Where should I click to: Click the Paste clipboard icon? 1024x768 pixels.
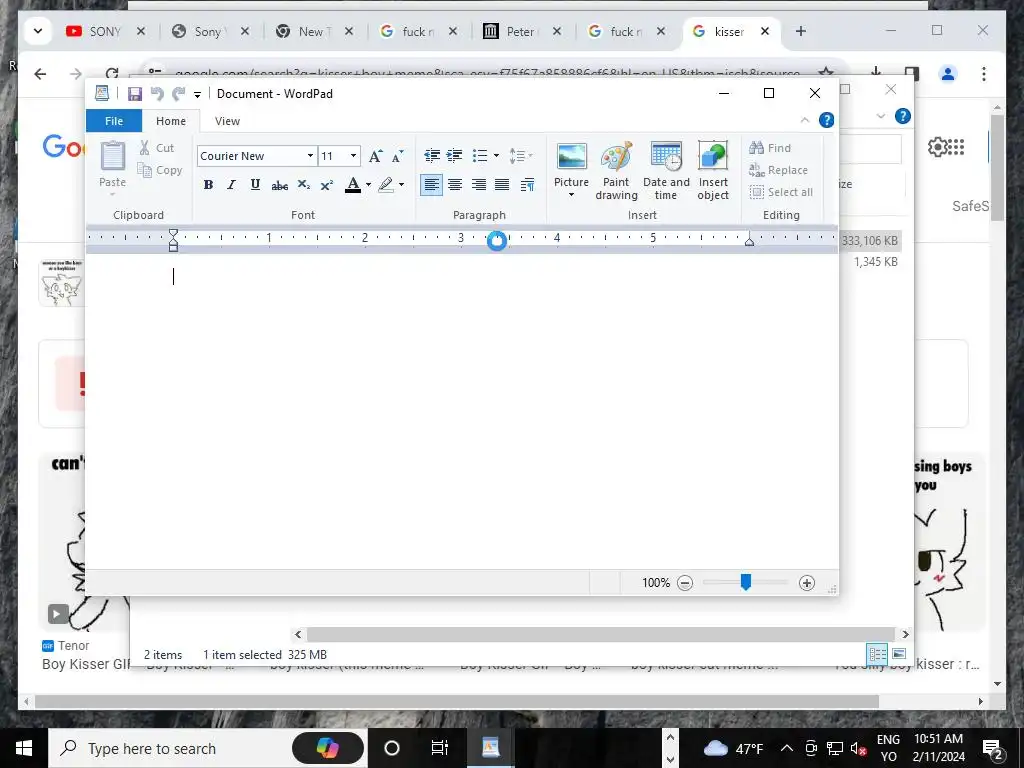(x=112, y=157)
